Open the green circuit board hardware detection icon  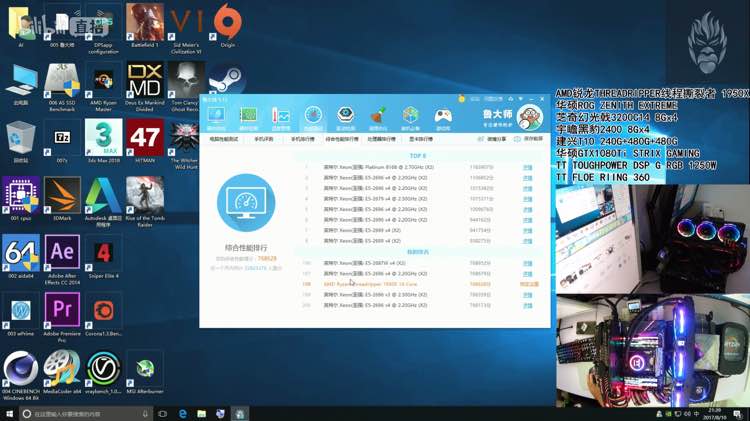click(x=248, y=118)
